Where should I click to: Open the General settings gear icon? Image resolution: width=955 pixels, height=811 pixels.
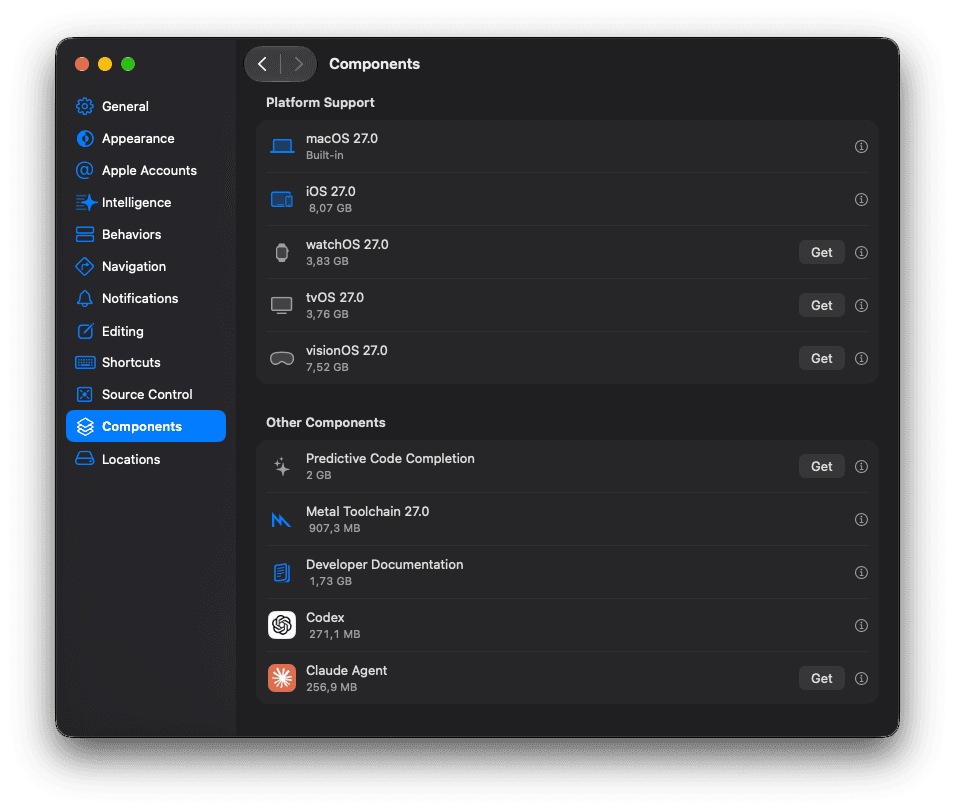click(85, 106)
